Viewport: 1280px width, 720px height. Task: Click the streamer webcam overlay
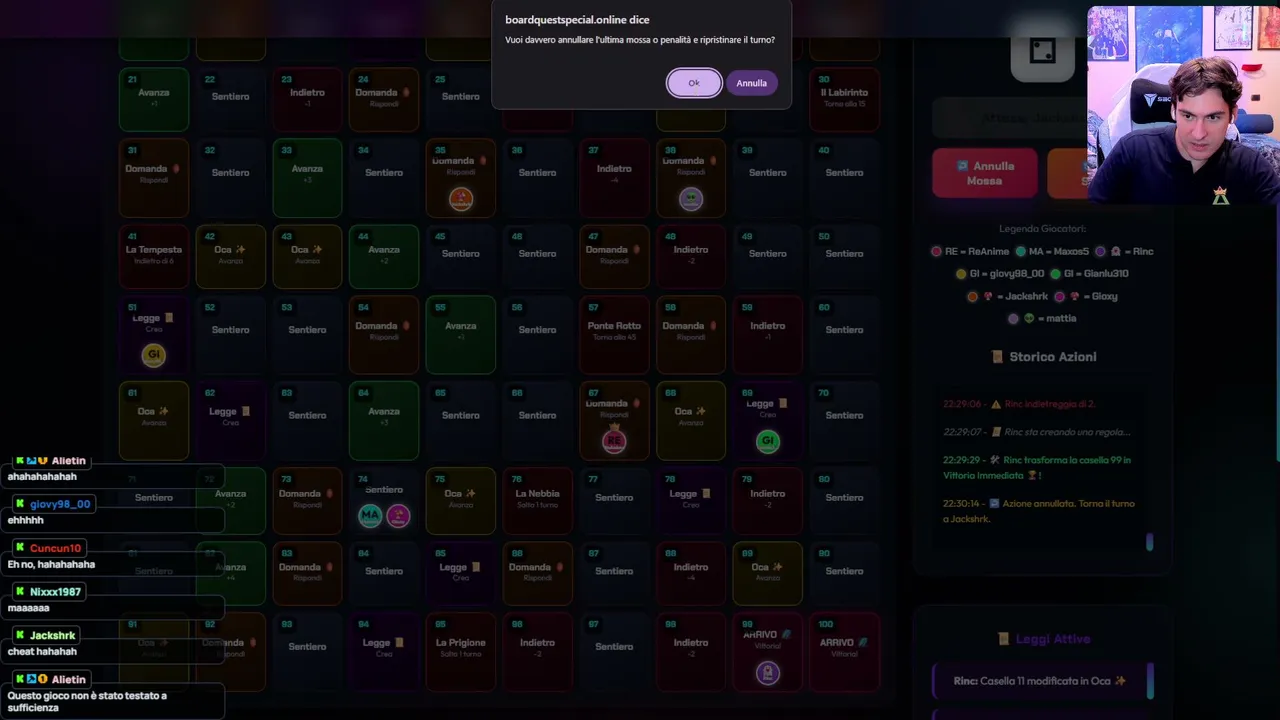(x=1183, y=107)
